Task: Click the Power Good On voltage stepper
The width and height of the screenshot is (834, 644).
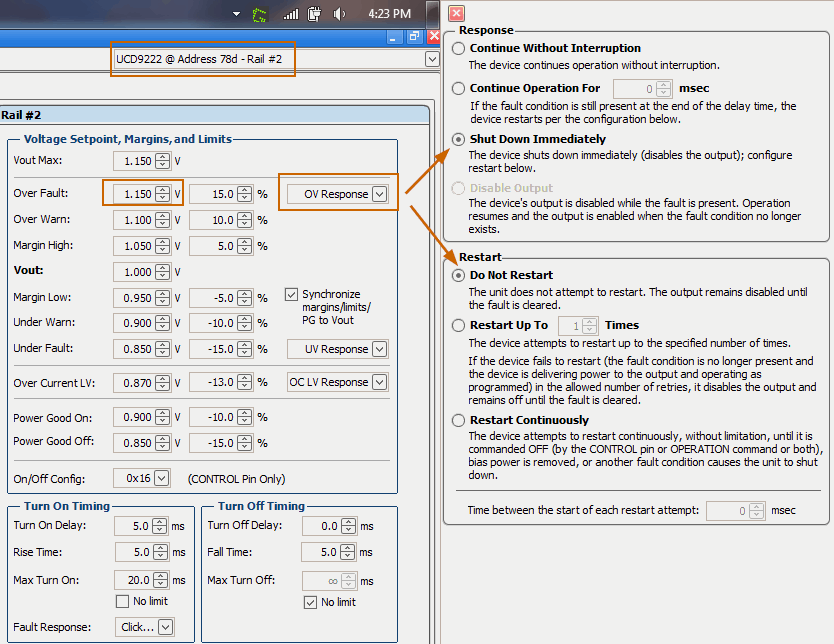Action: pos(163,417)
